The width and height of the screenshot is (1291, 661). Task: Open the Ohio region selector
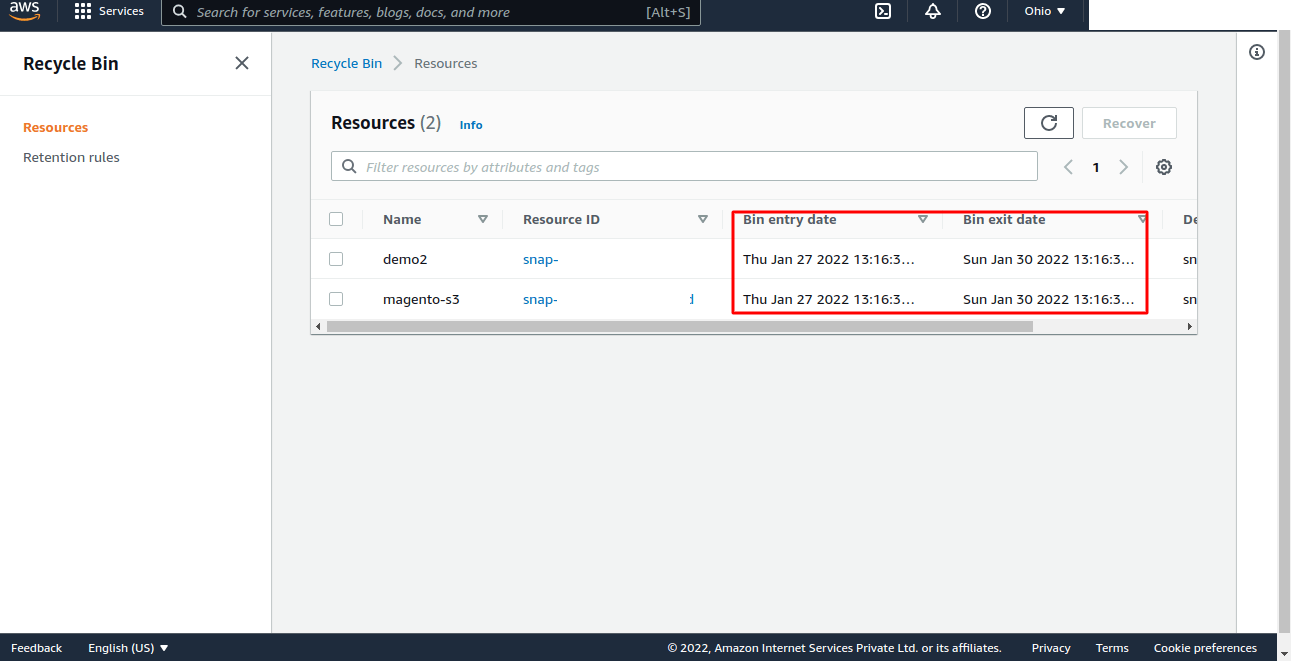coord(1044,12)
